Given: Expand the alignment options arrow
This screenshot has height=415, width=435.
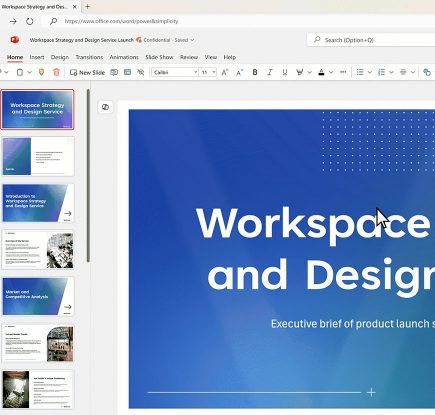Looking at the screenshot, I should [413, 72].
